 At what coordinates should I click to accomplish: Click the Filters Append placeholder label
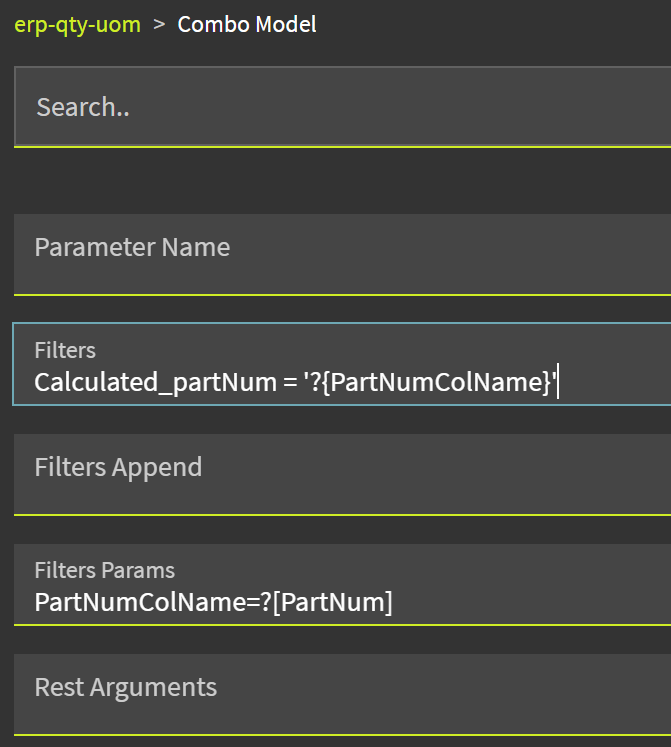click(x=118, y=467)
